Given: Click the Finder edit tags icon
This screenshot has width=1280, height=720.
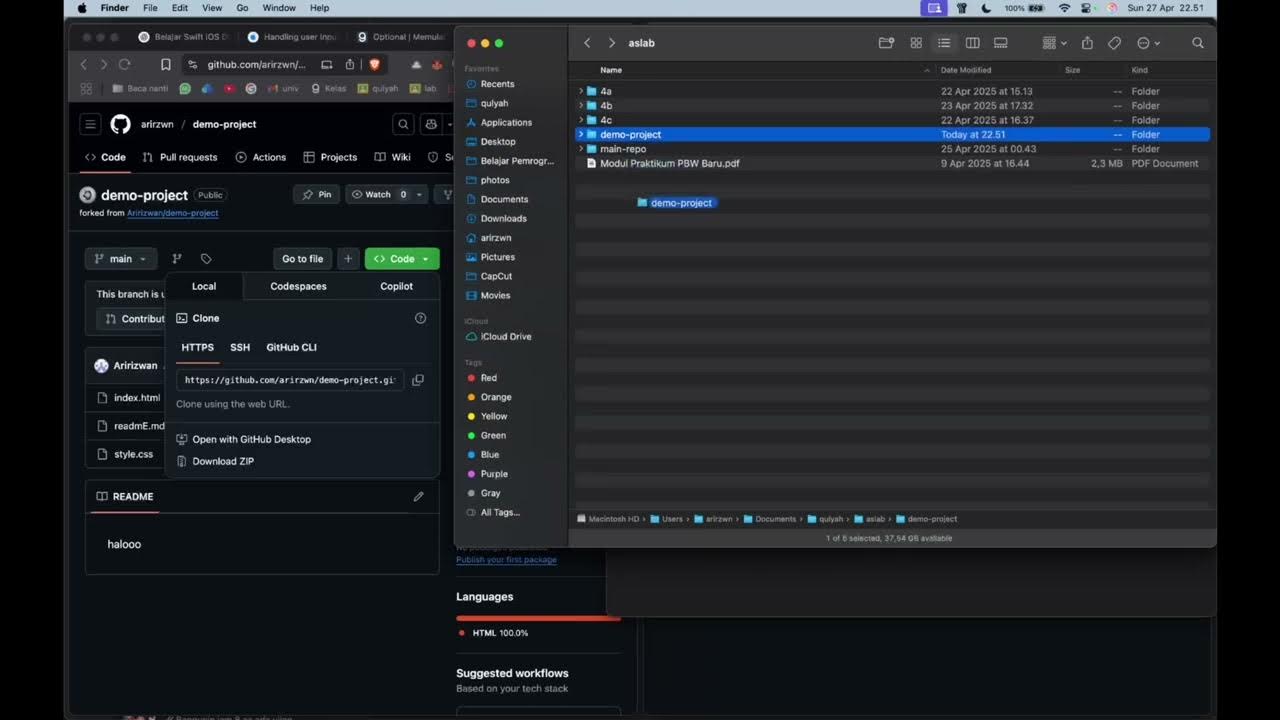Looking at the screenshot, I should click(x=1115, y=43).
